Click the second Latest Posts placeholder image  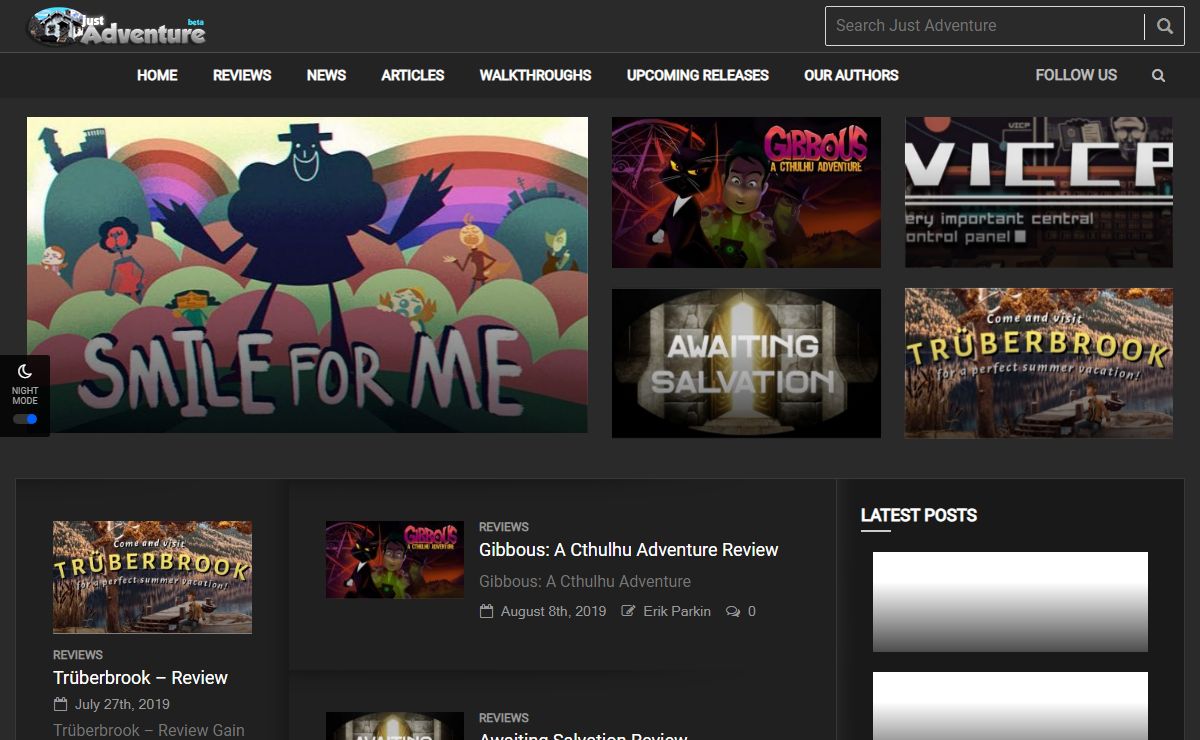[1010, 706]
